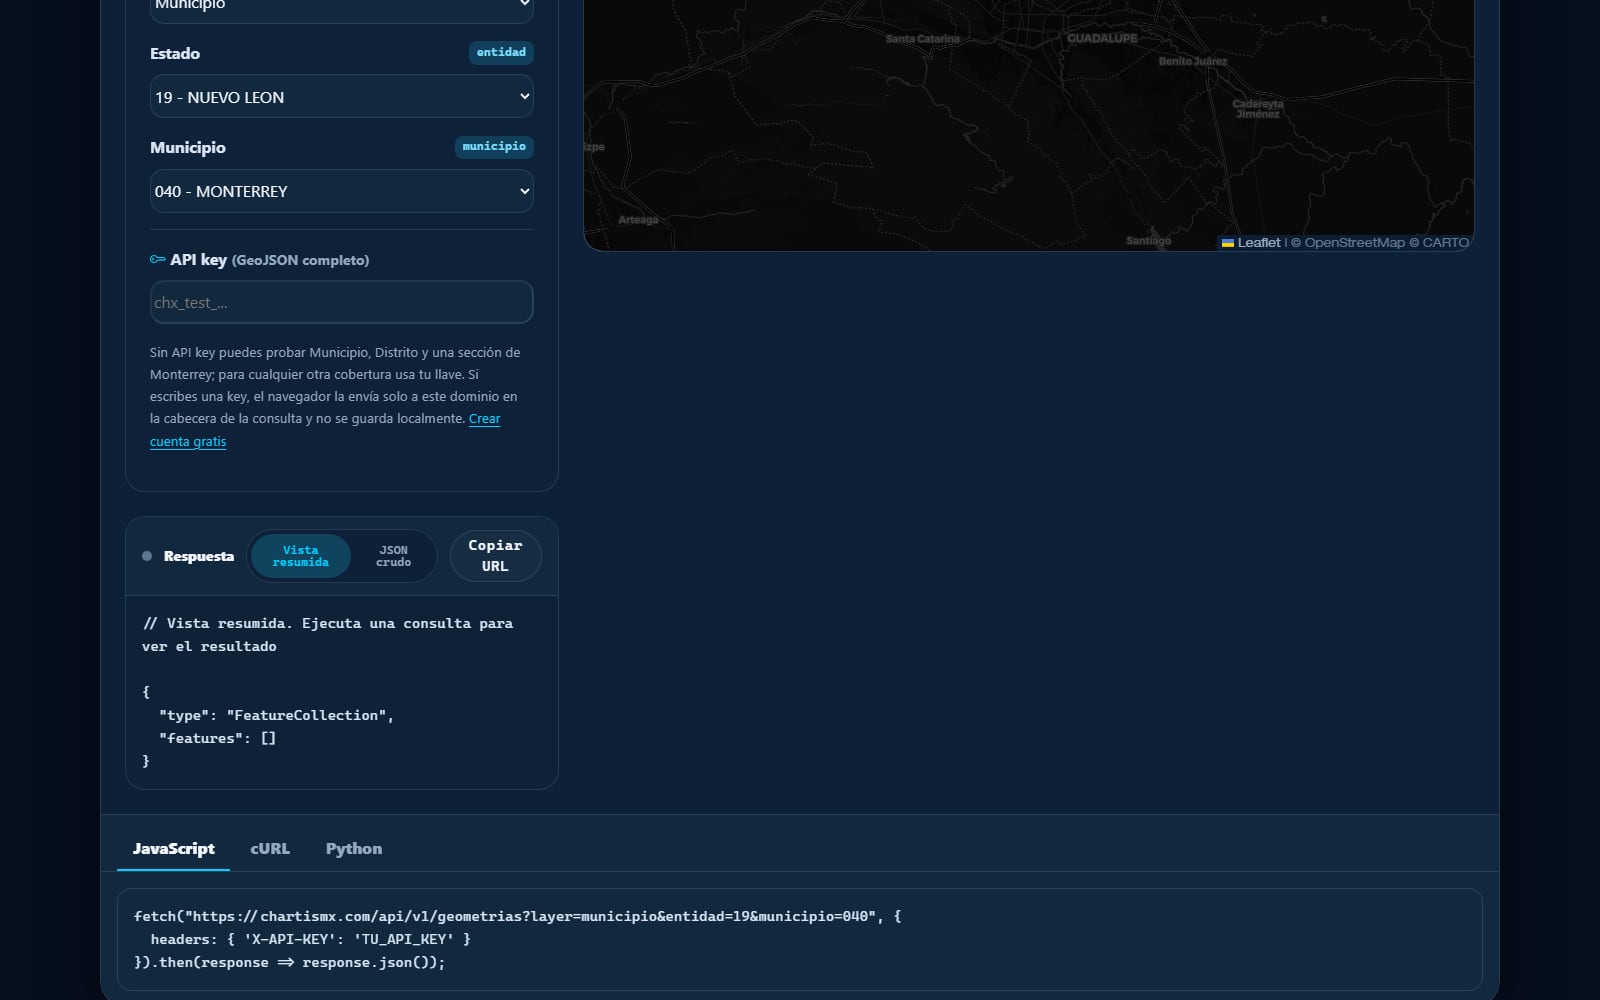1600x1000 pixels.
Task: Follow the Crear cuenta gratis link
Action: coord(484,419)
